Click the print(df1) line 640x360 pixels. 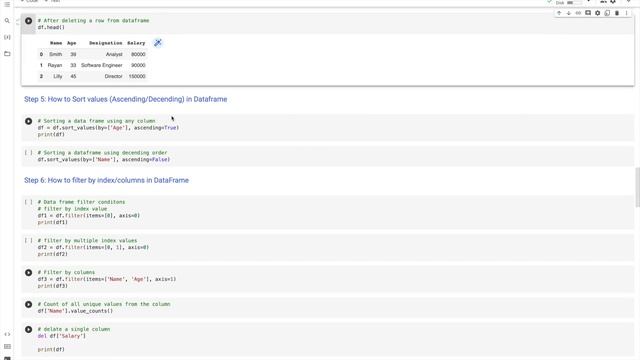tap(53, 222)
